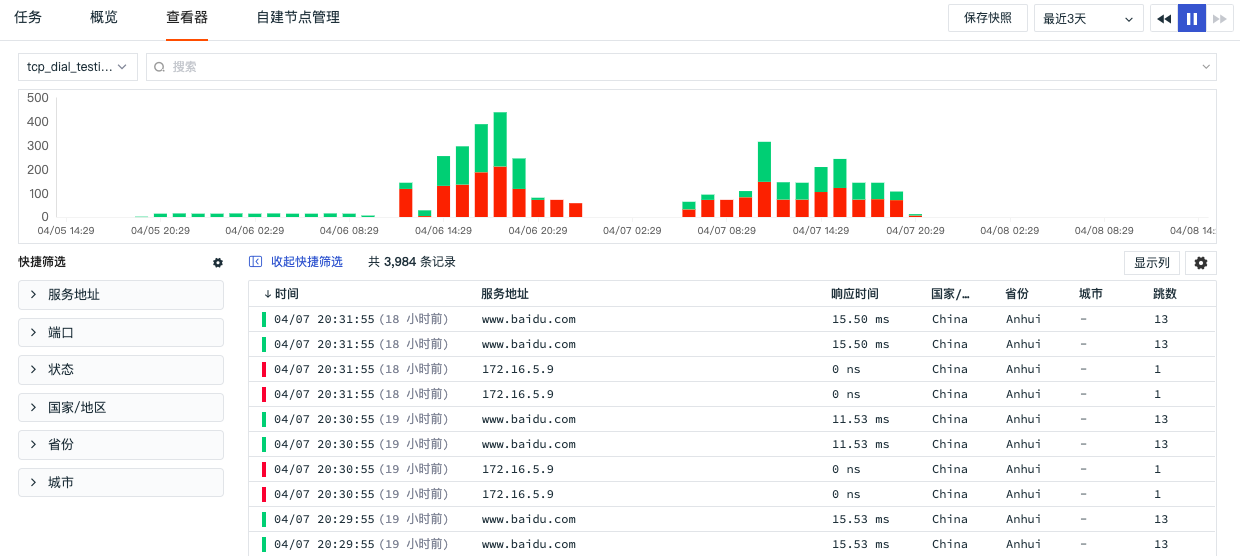
Task: Open quick filter settings gear
Action: coord(218,262)
